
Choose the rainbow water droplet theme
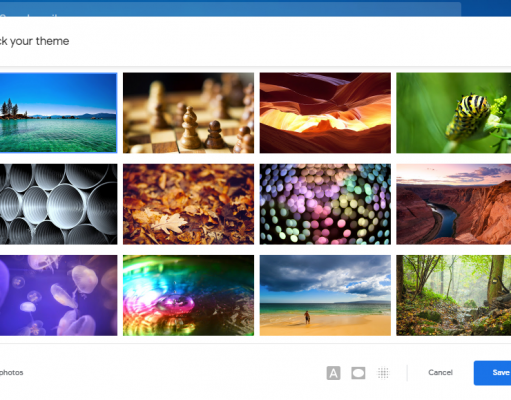click(188, 295)
